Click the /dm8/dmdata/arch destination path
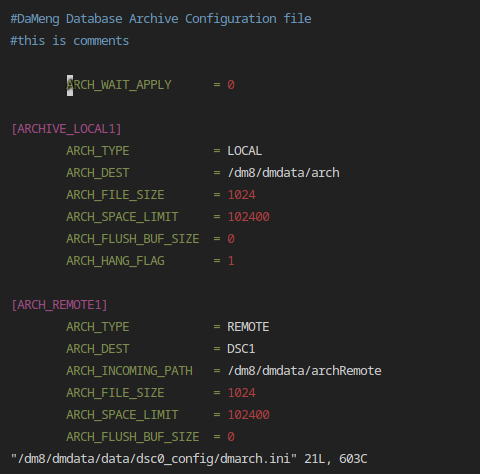The image size is (480, 474). (x=283, y=173)
